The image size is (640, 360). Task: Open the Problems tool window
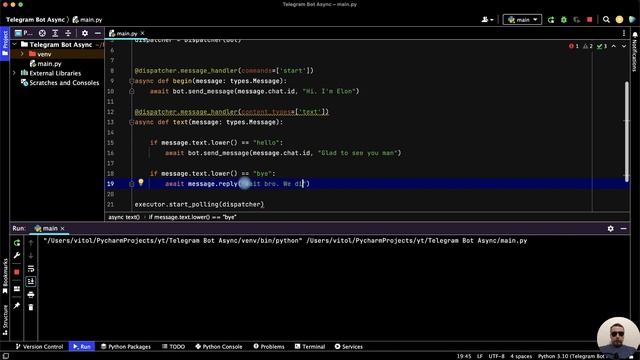pos(269,347)
